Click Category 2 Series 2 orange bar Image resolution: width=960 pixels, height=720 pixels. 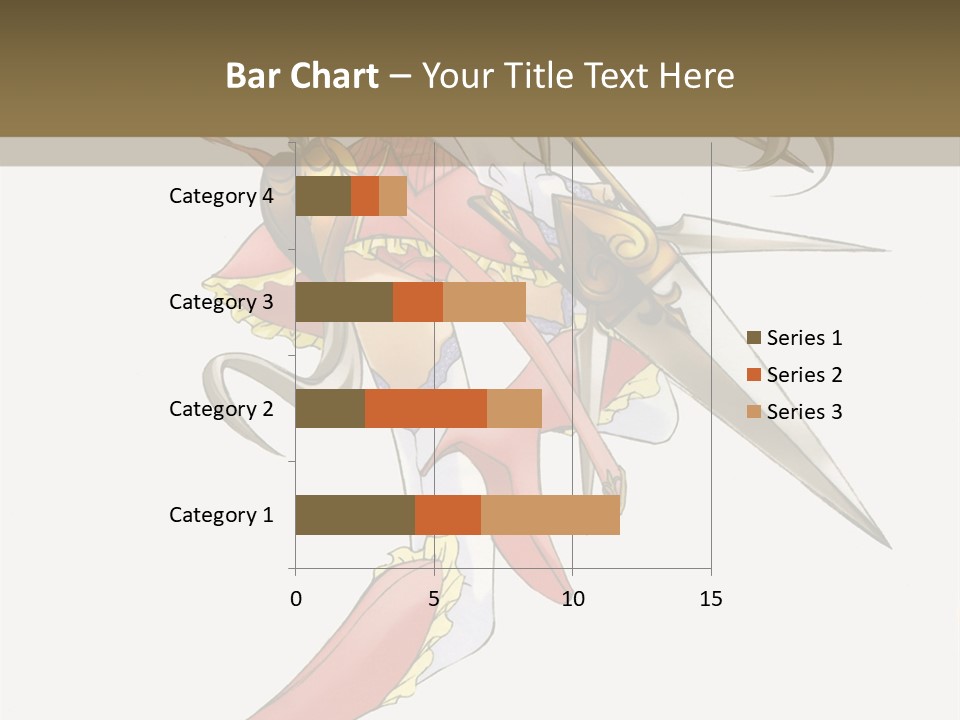click(x=426, y=408)
